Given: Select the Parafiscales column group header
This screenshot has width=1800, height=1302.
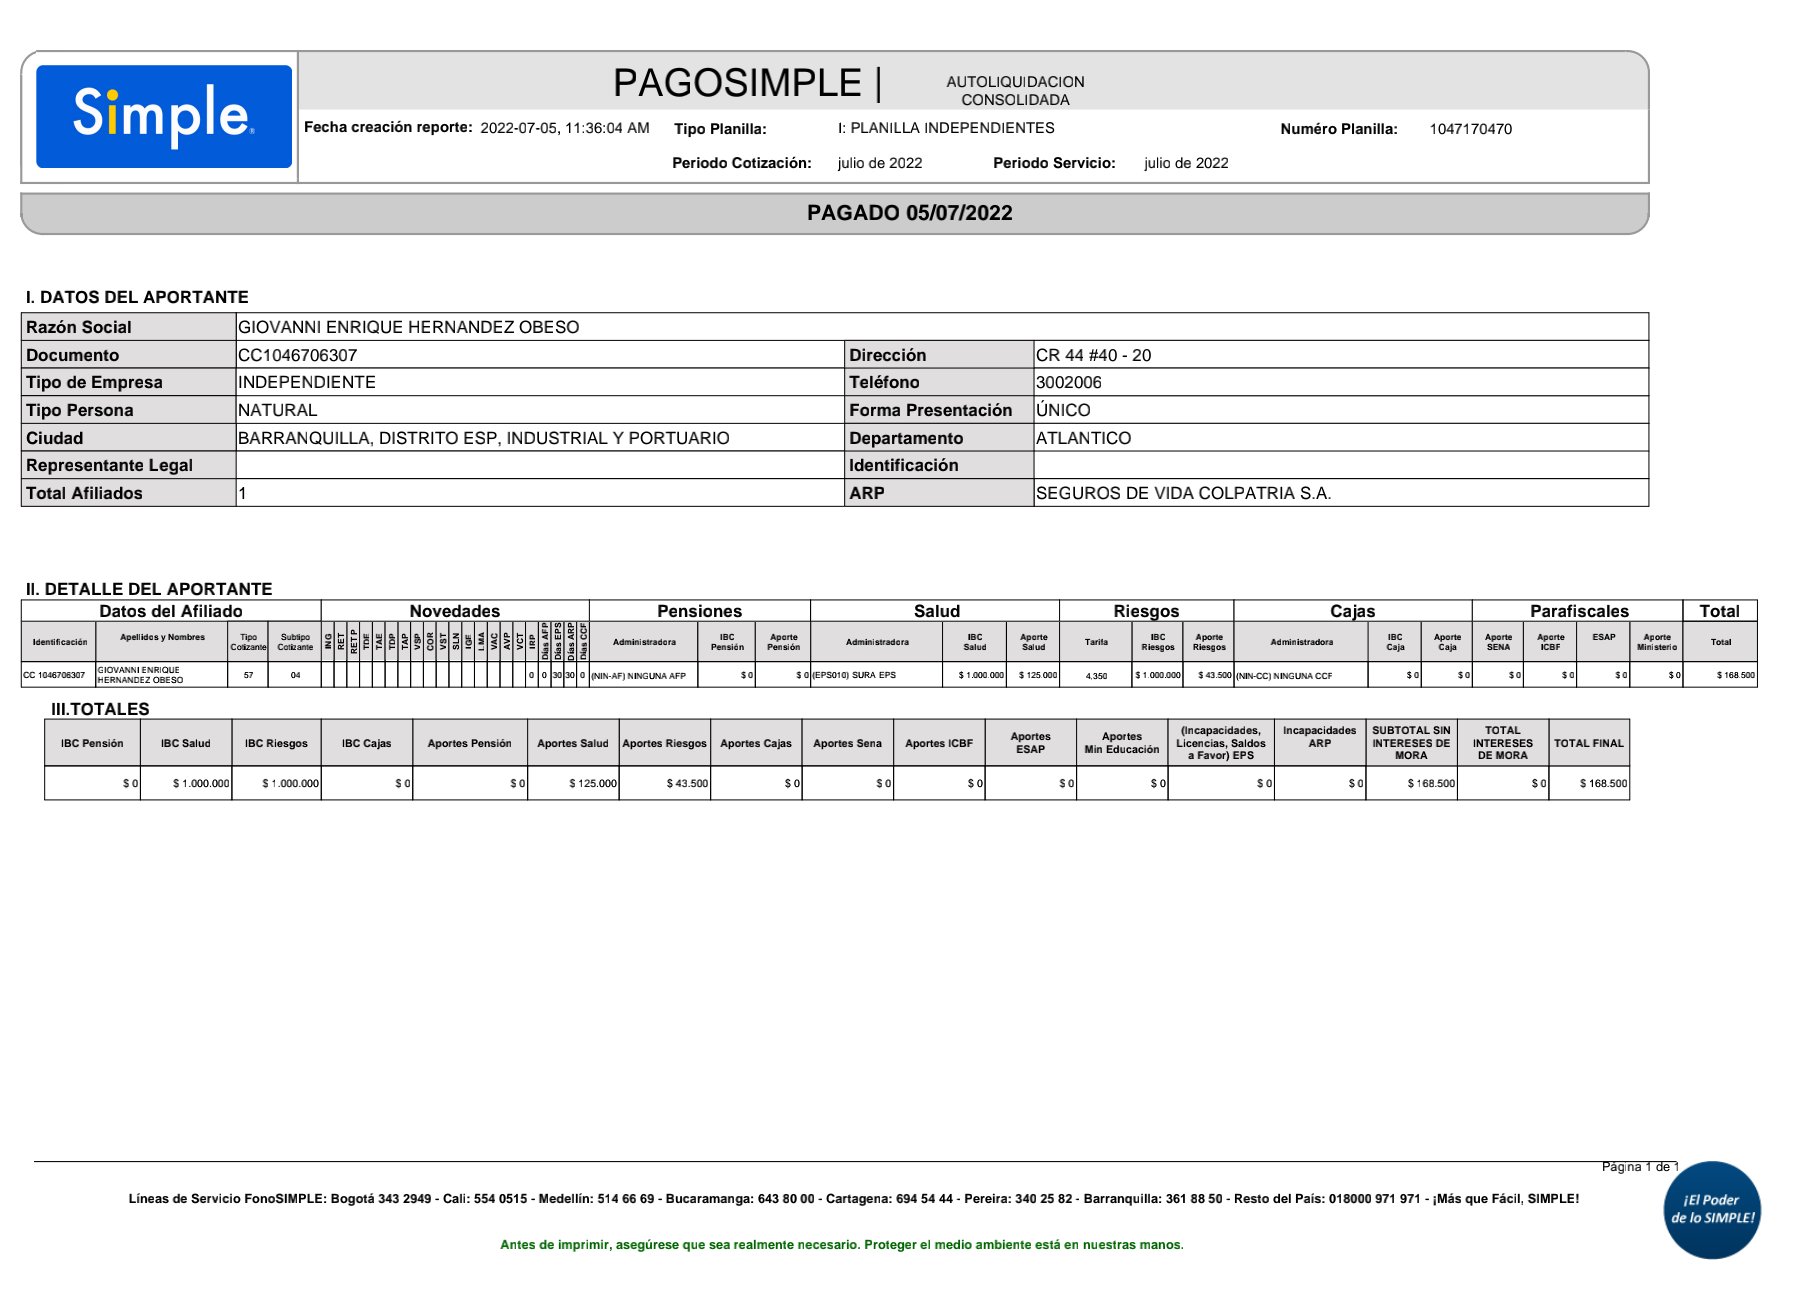Looking at the screenshot, I should click(1578, 611).
